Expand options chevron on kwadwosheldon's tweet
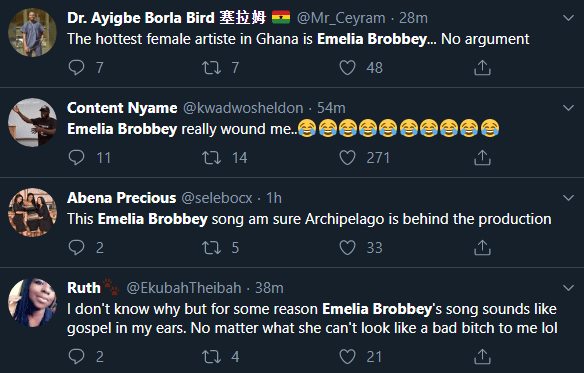The width and height of the screenshot is (584, 373). pyautogui.click(x=568, y=108)
